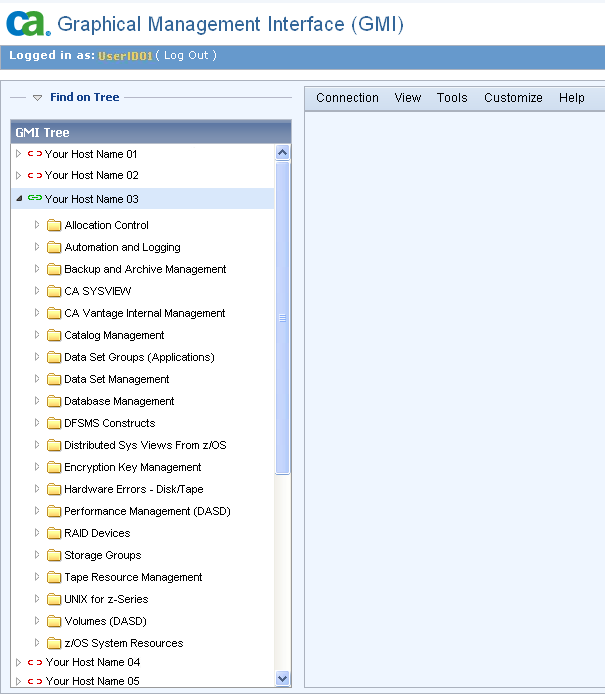Click the Log Out link
The image size is (605, 697).
pyautogui.click(x=186, y=56)
